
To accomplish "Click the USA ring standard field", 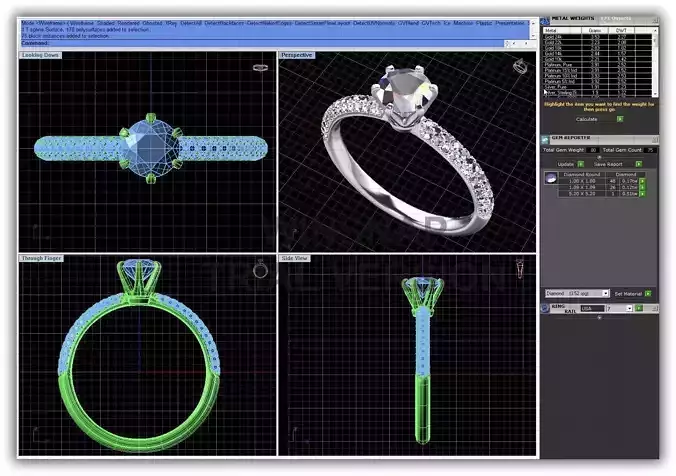I will 592,308.
